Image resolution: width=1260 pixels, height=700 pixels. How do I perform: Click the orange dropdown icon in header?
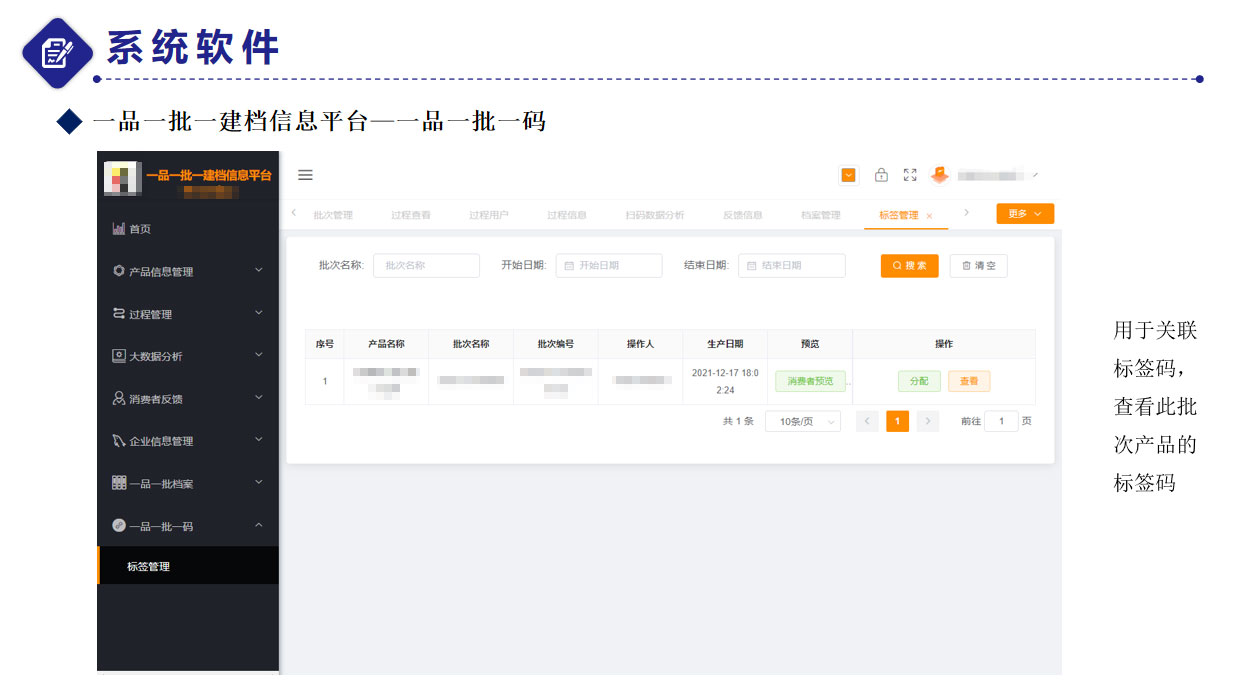(849, 175)
